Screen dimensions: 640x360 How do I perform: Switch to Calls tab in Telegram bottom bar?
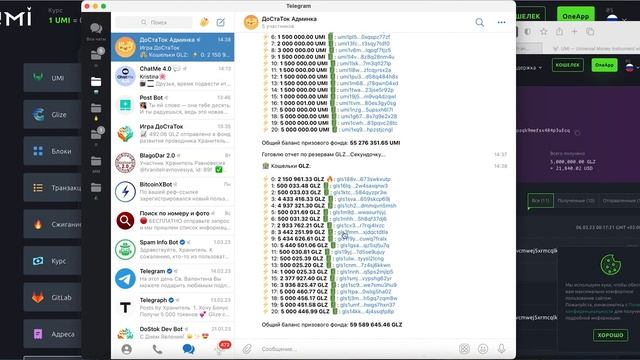(157, 349)
